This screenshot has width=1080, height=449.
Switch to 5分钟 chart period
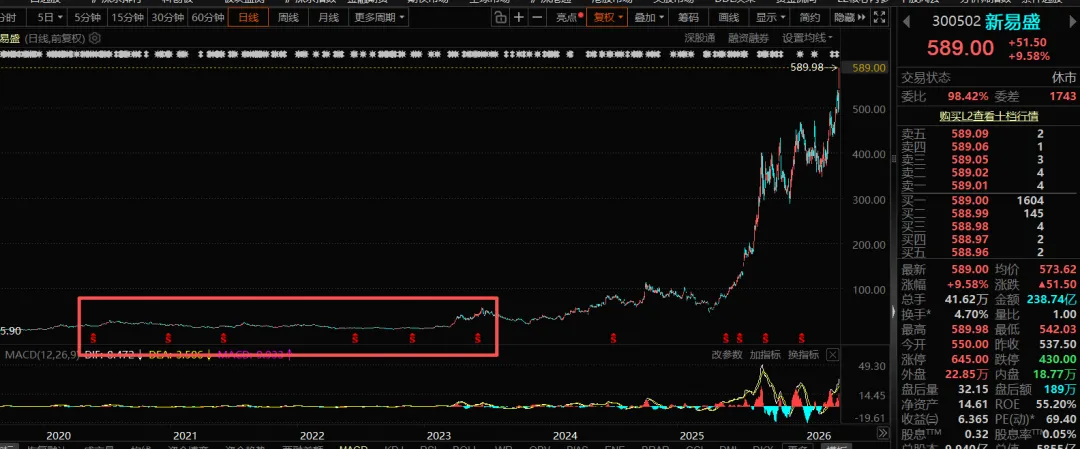tap(86, 17)
